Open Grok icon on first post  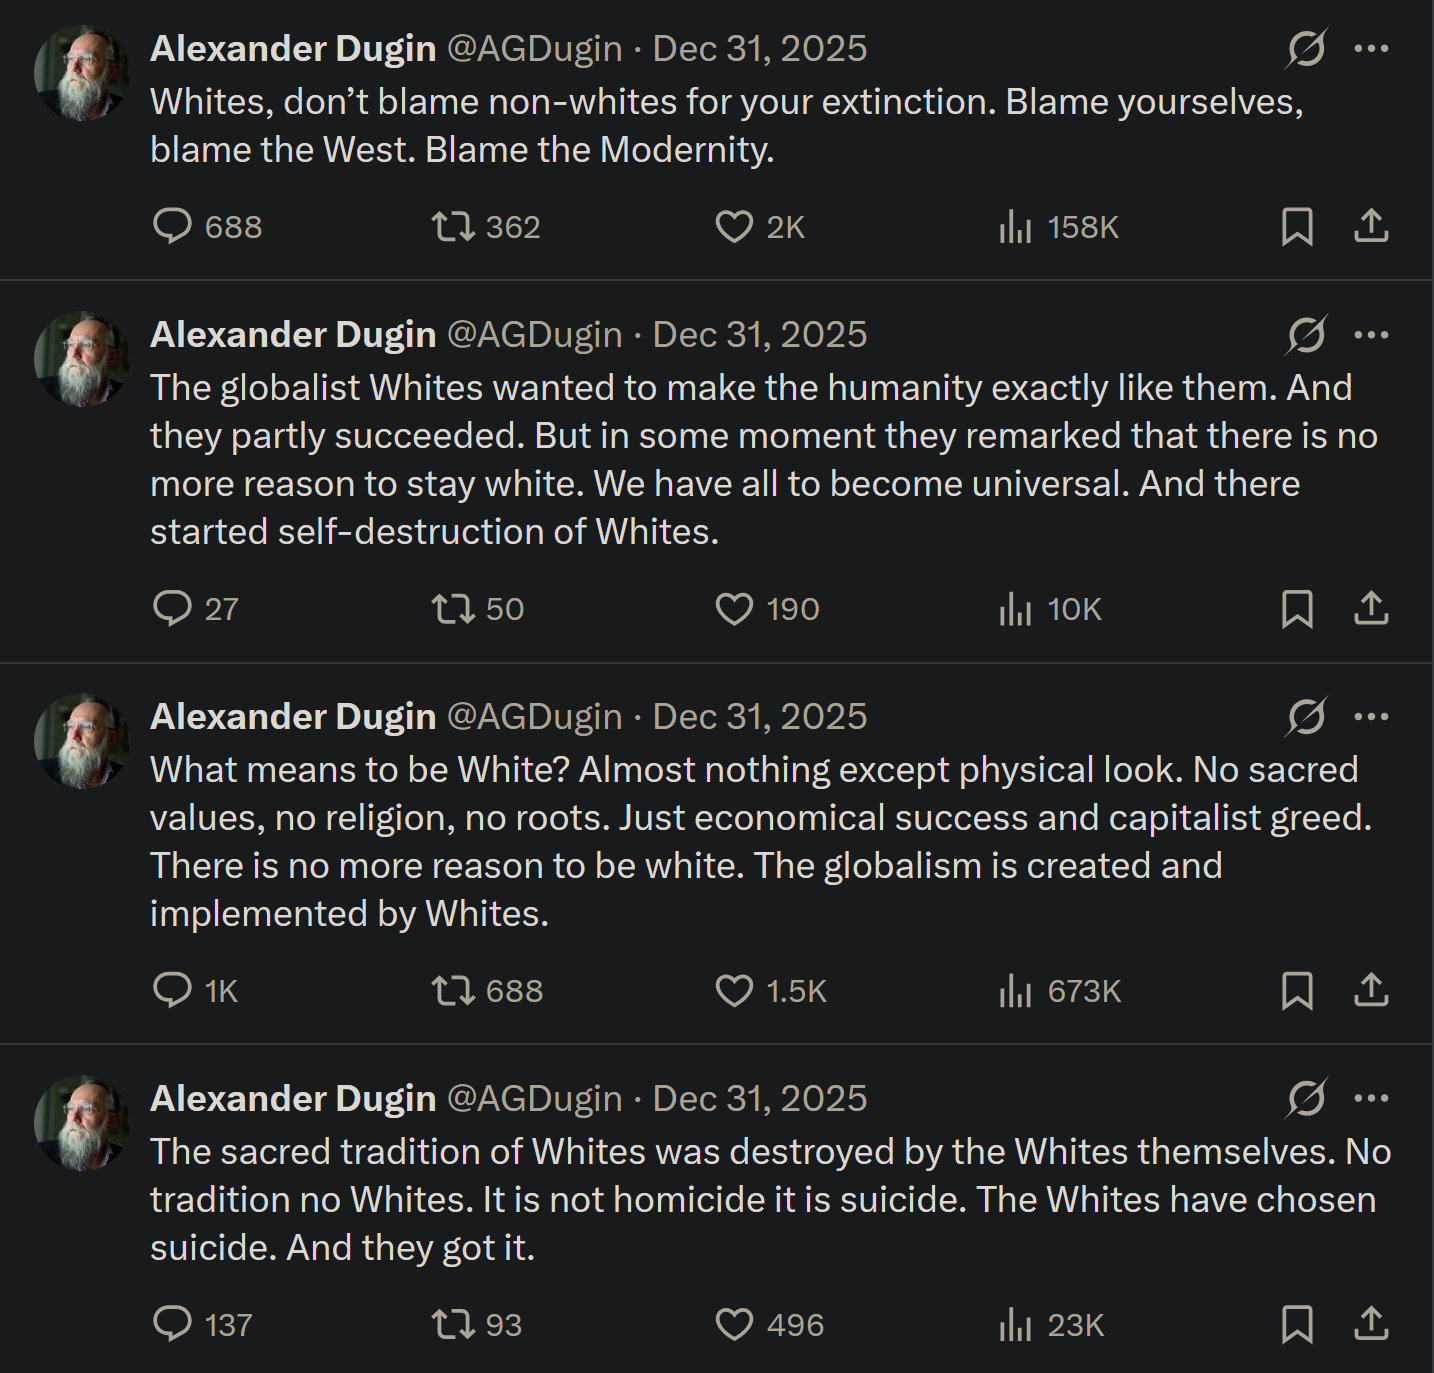(1307, 48)
